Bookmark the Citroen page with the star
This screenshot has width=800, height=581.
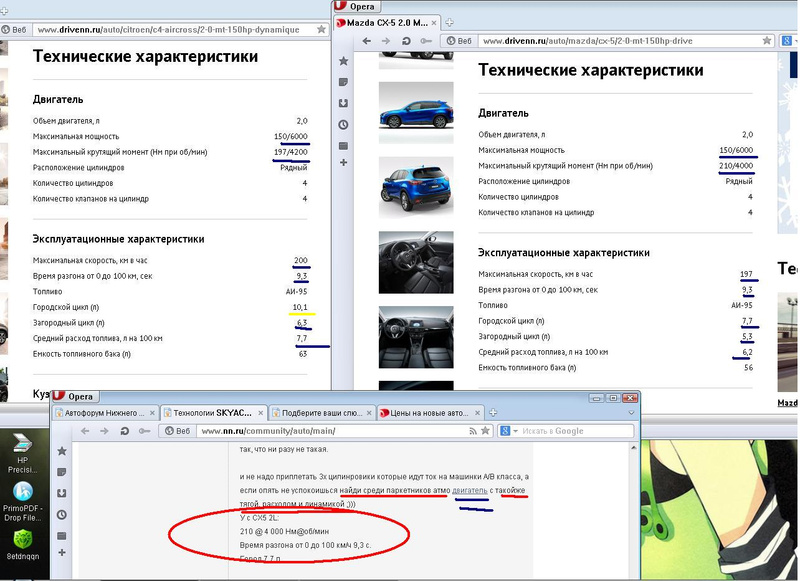321,30
